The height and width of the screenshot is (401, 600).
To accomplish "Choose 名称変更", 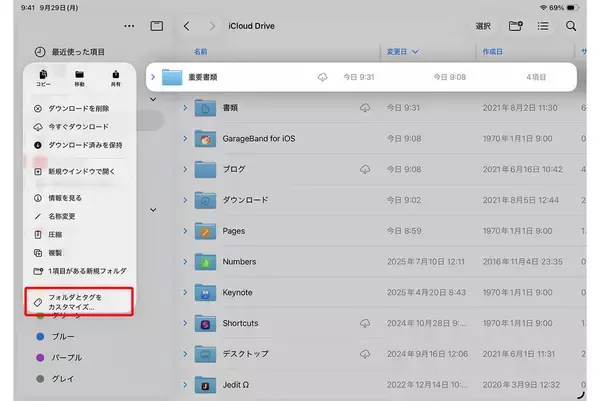I will 80,216.
